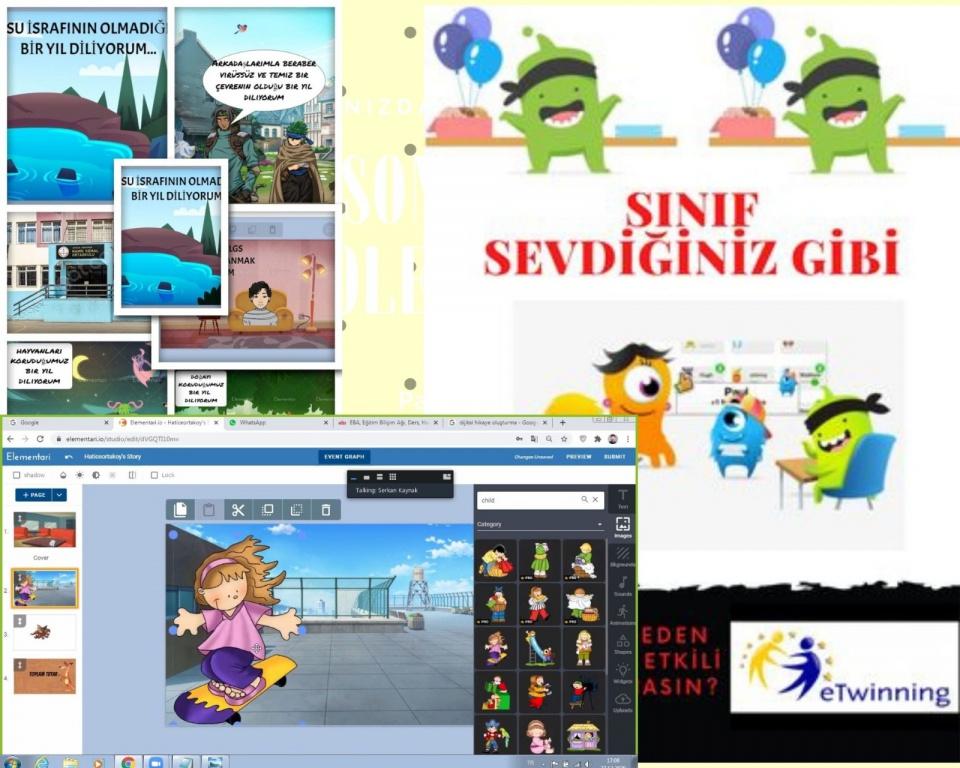Toggle the Lock checkbox
The width and height of the screenshot is (960, 768).
[154, 475]
